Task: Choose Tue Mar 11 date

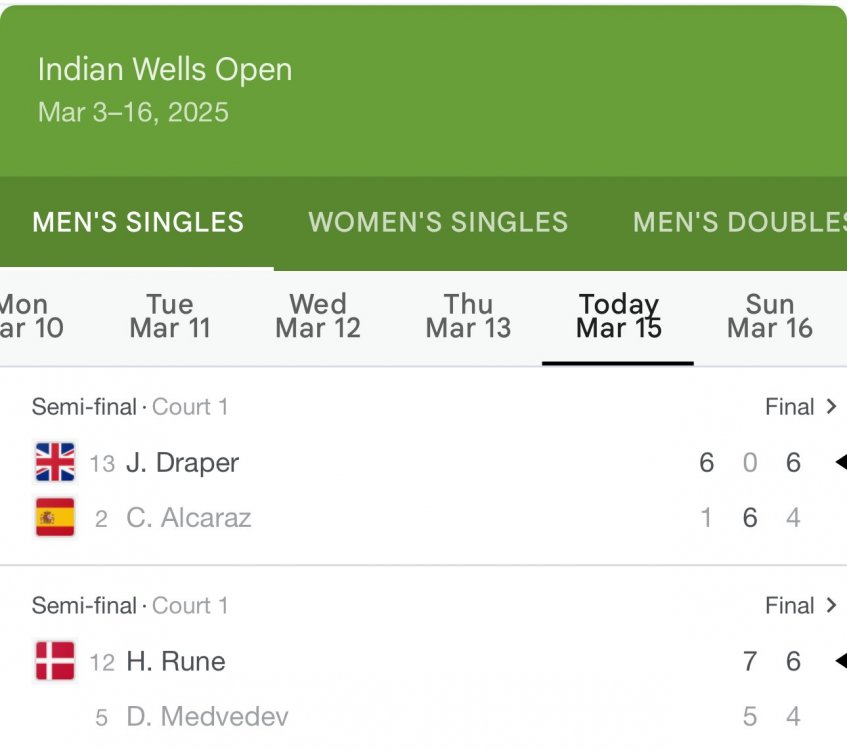Action: [170, 316]
